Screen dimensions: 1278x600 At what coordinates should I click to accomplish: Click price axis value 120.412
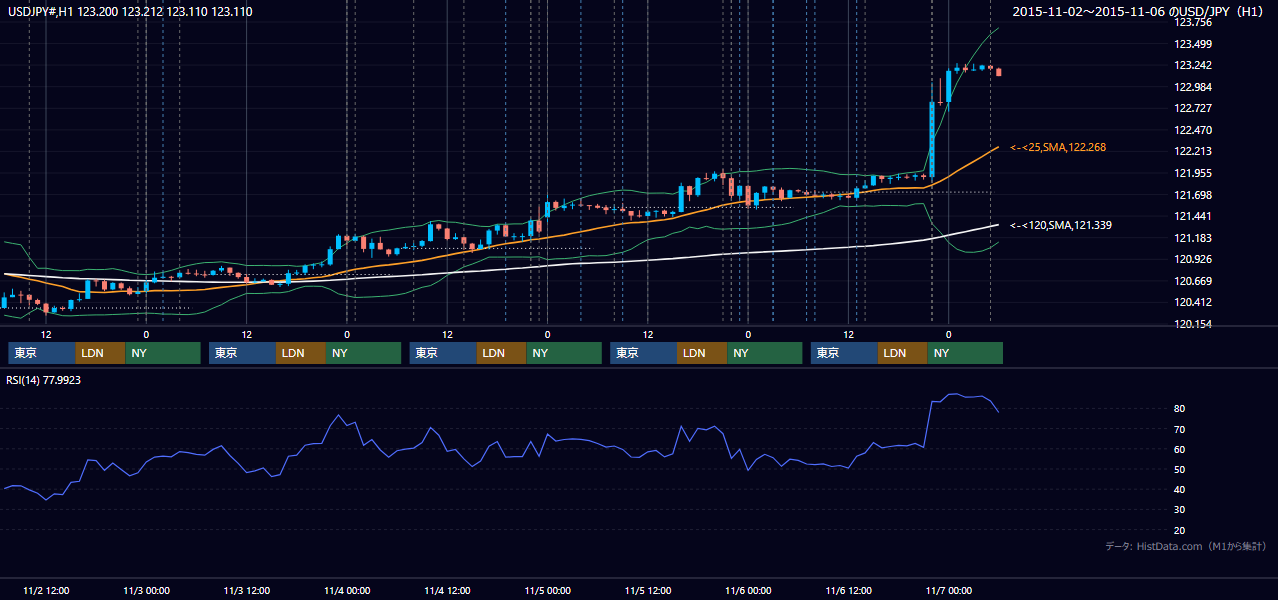[x=1194, y=302]
